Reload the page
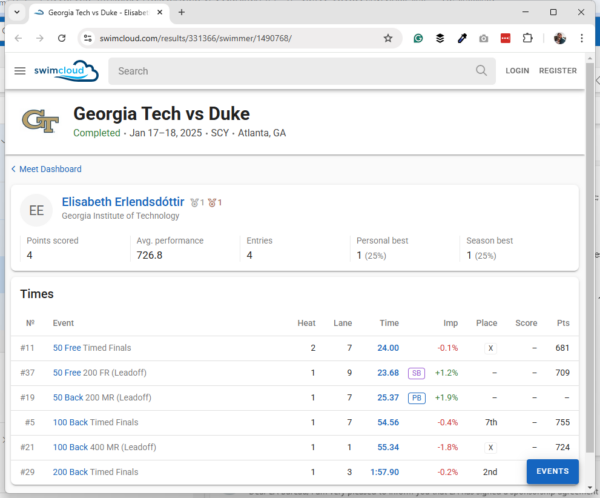Viewport: 600px width, 498px height. pos(62,38)
